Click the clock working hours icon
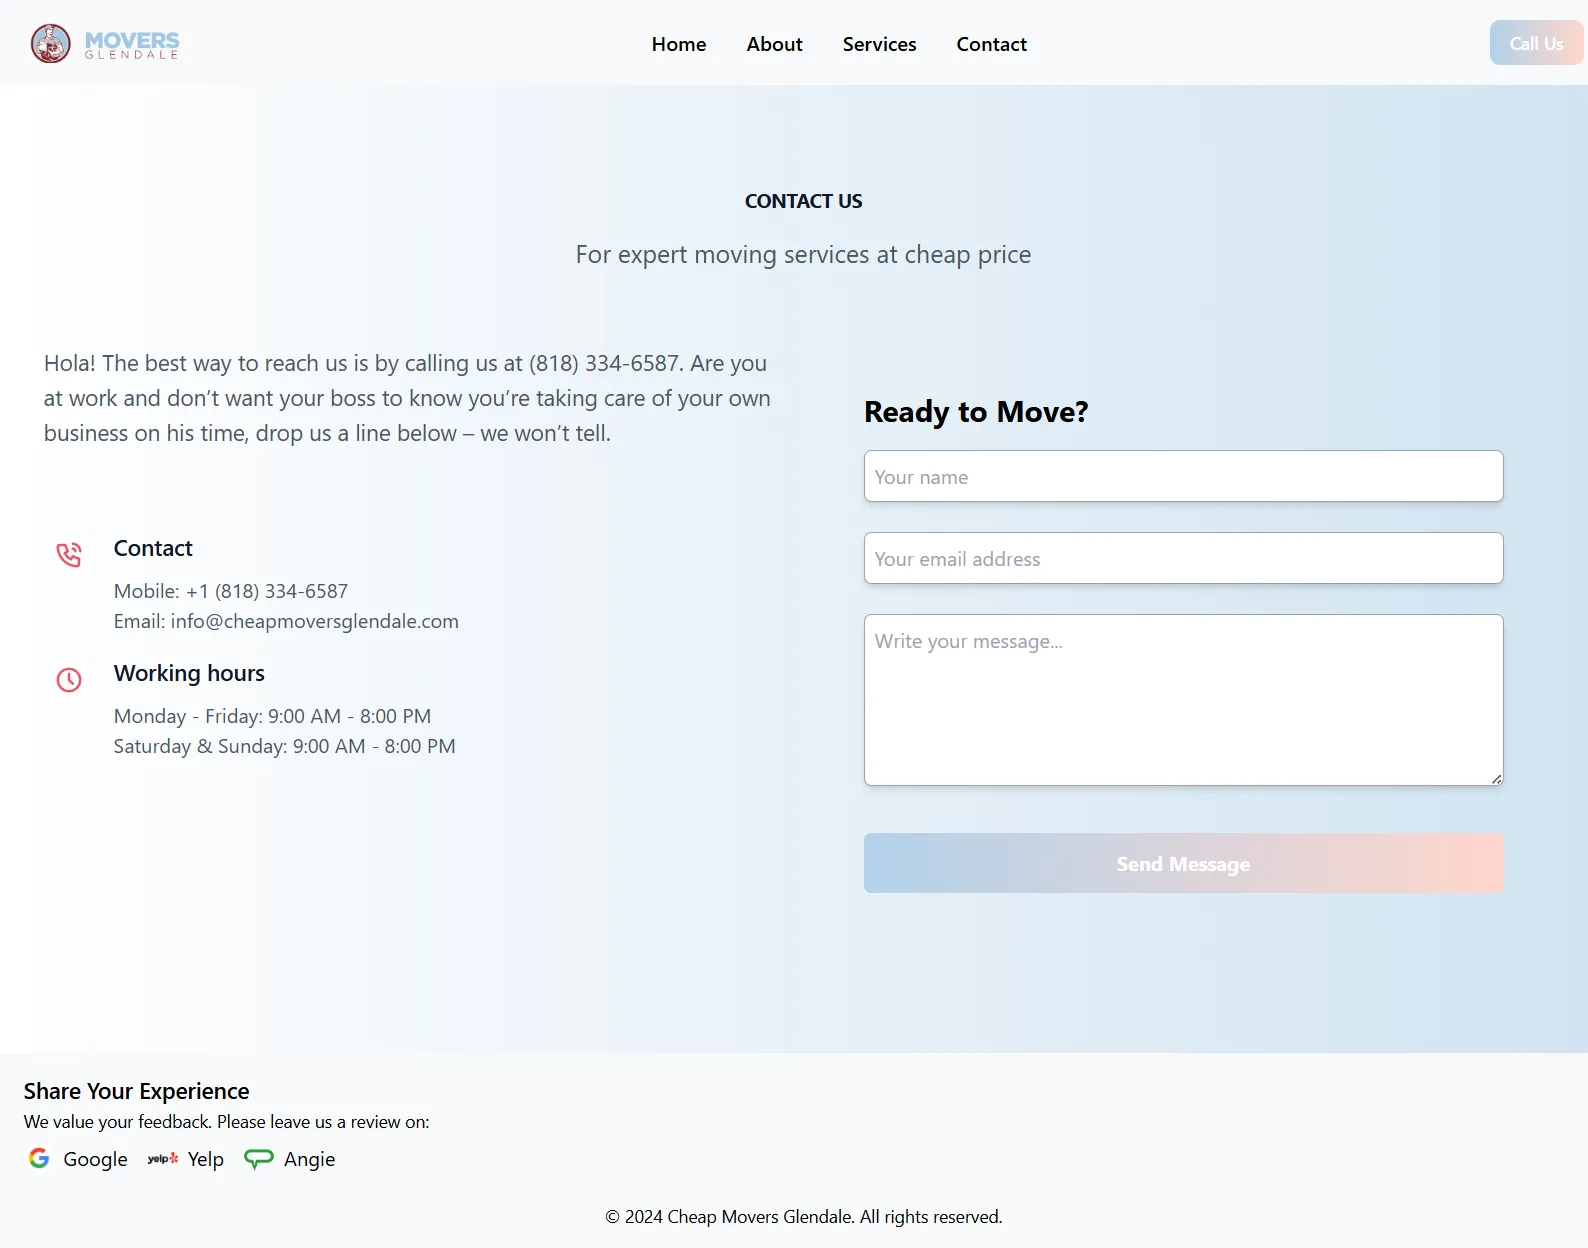 click(x=69, y=680)
